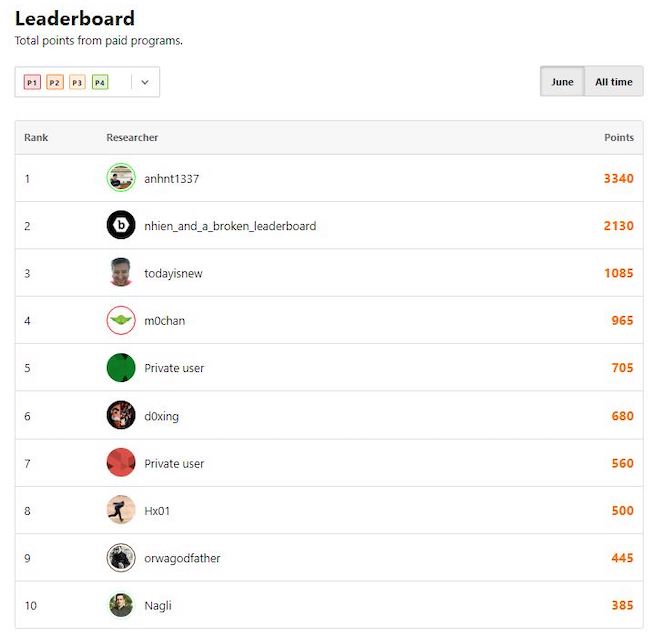Image resolution: width=660 pixels, height=637 pixels.
Task: Toggle the P4 severity filter tag
Action: pyautogui.click(x=100, y=82)
